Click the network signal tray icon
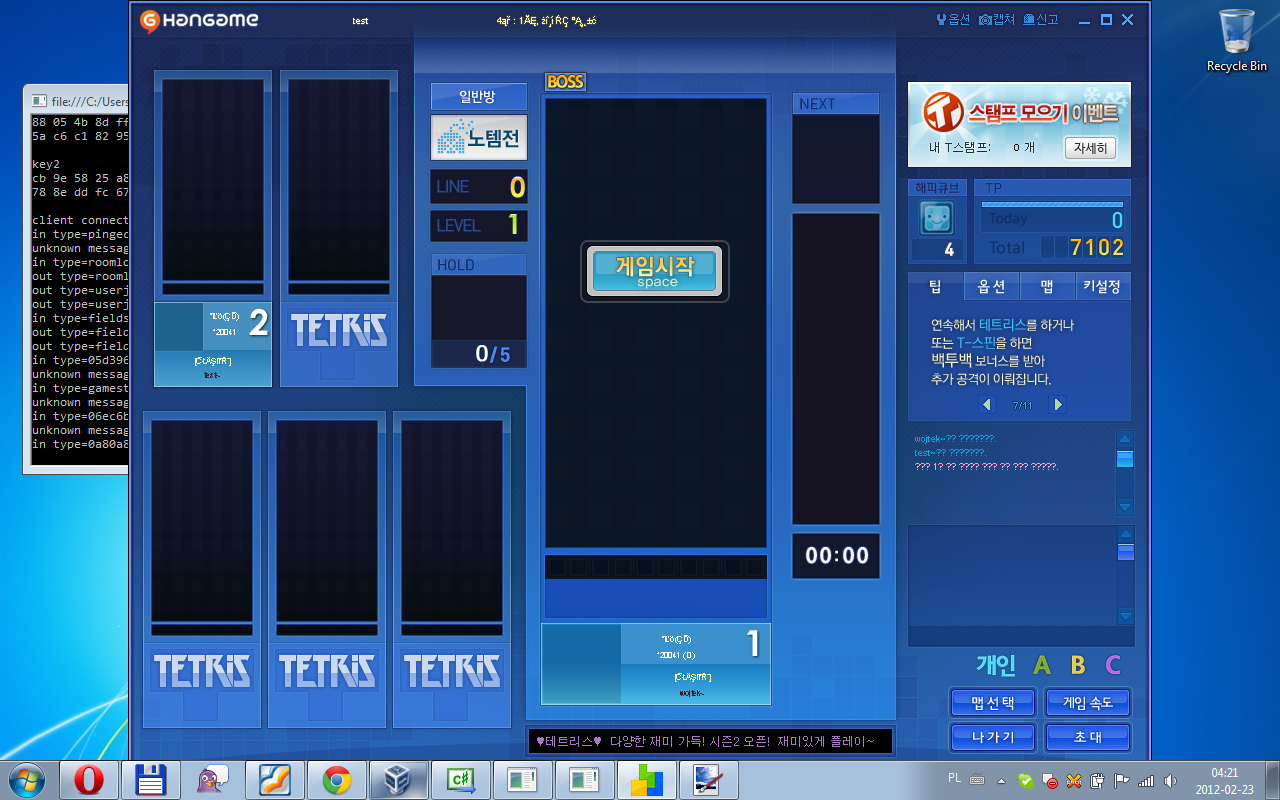 [x=1146, y=780]
